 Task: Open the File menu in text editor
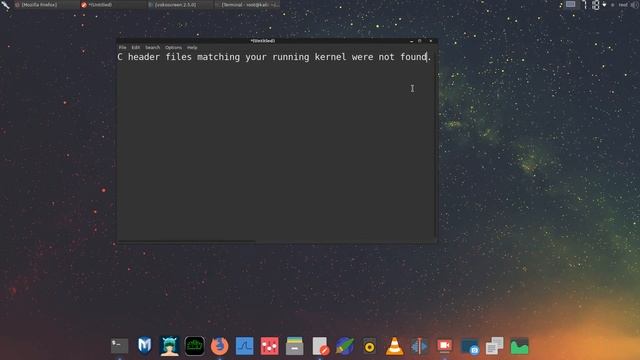point(122,47)
